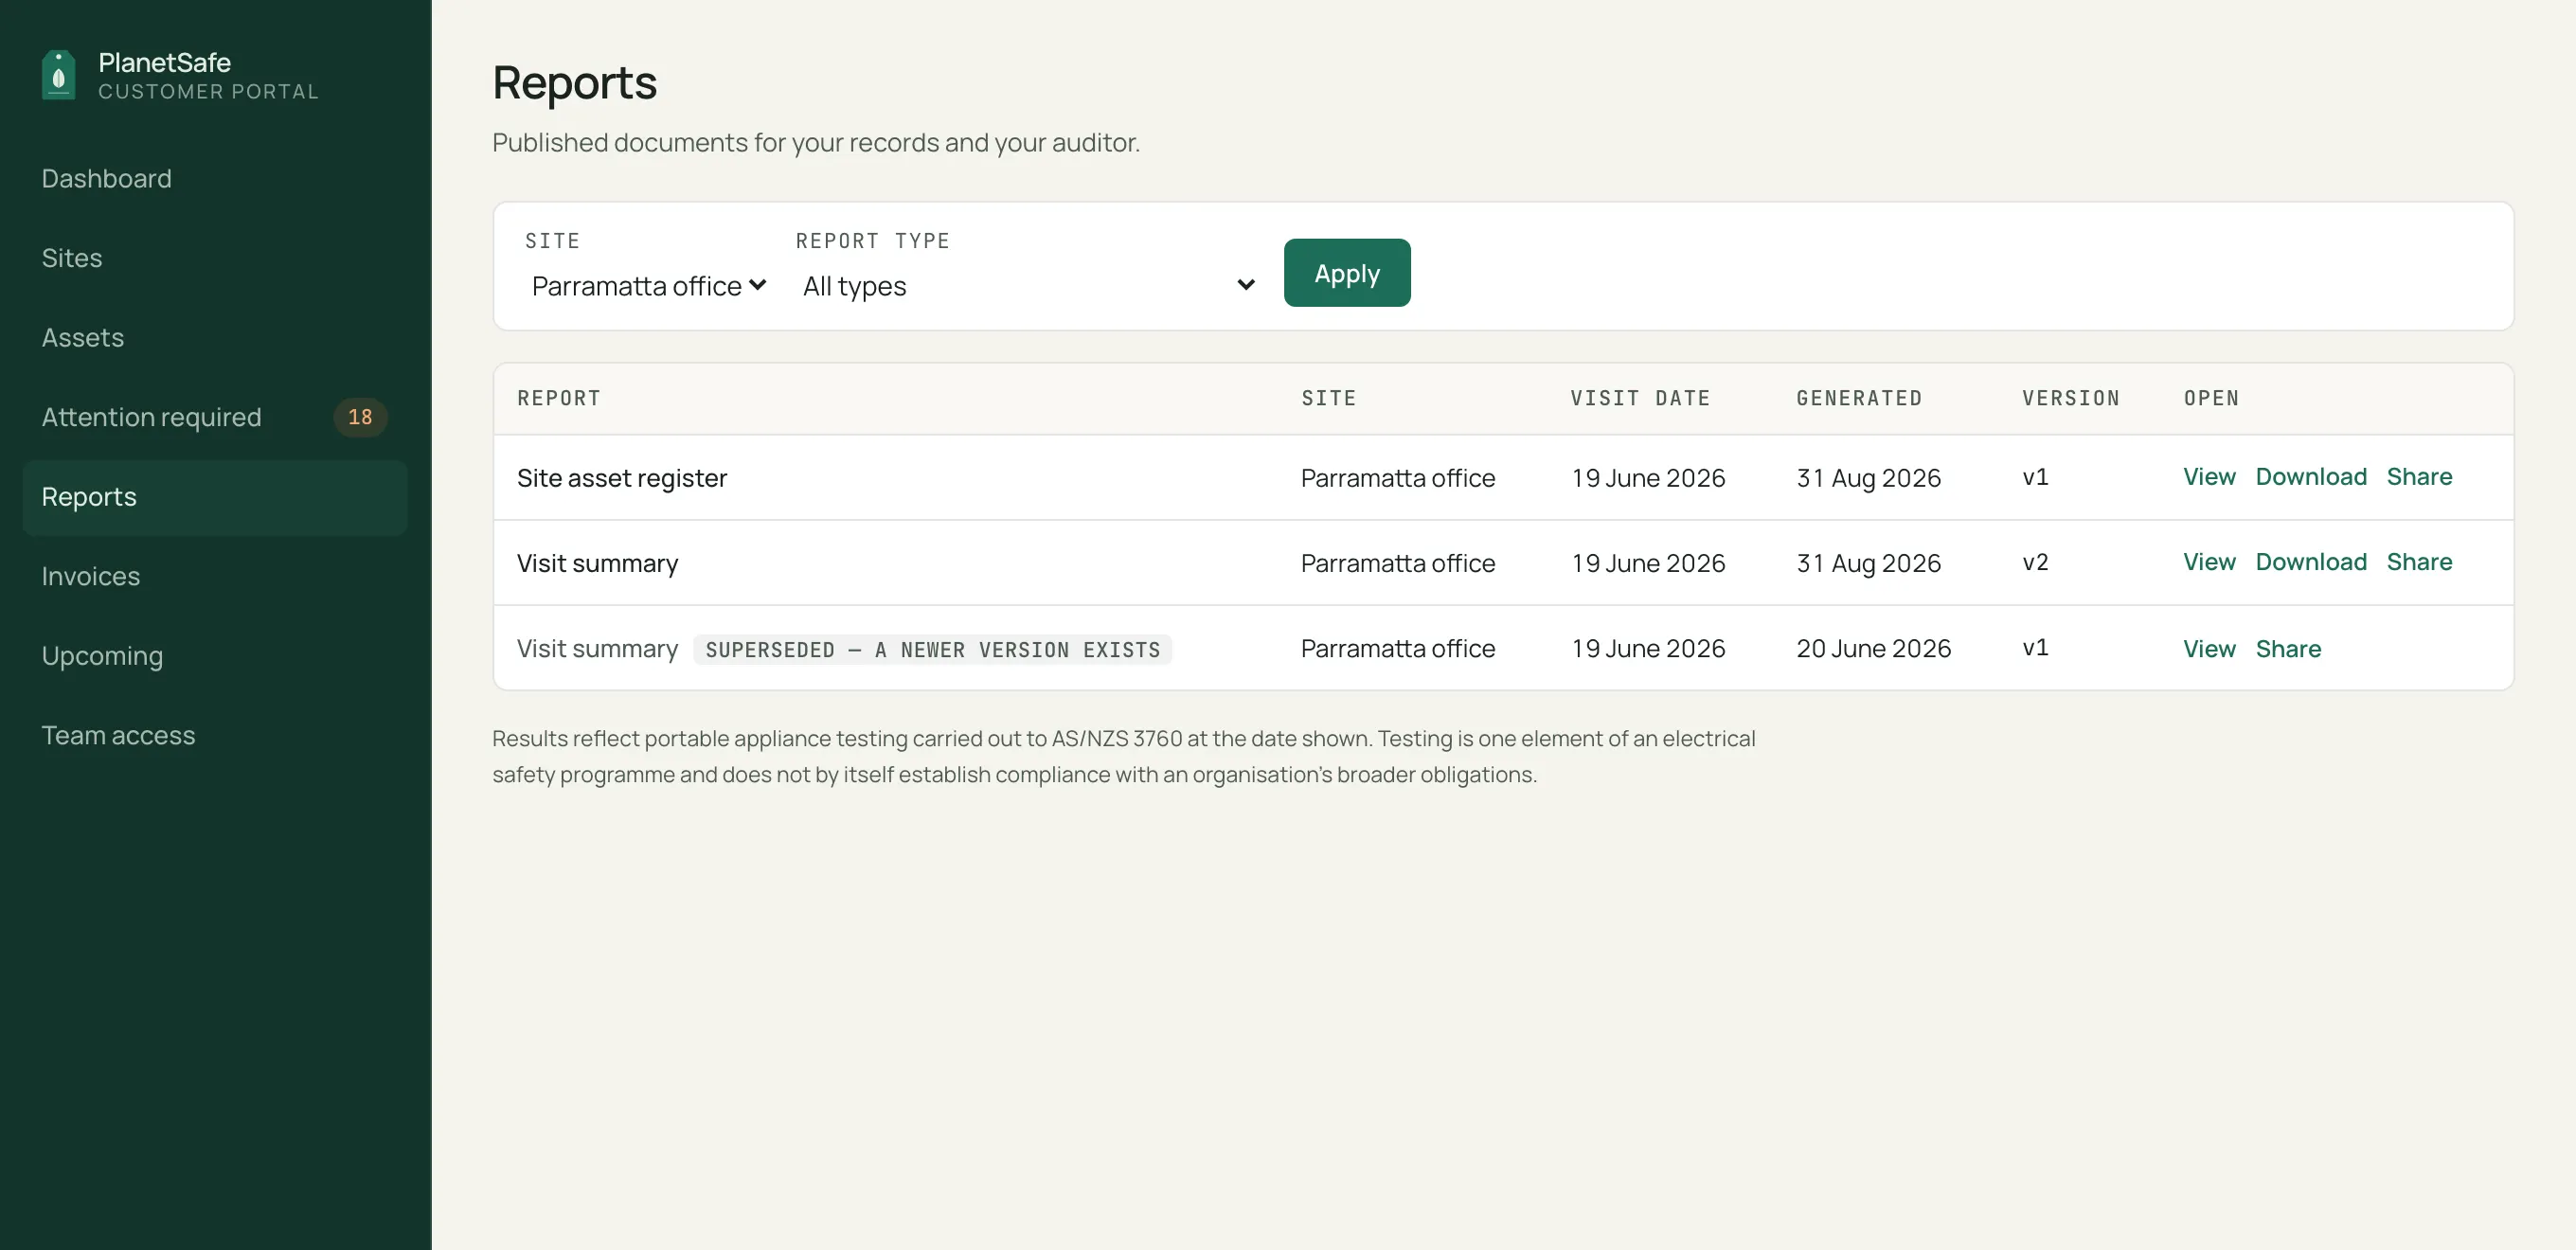Click the v2 version cell
2576x1250 pixels.
[2035, 562]
